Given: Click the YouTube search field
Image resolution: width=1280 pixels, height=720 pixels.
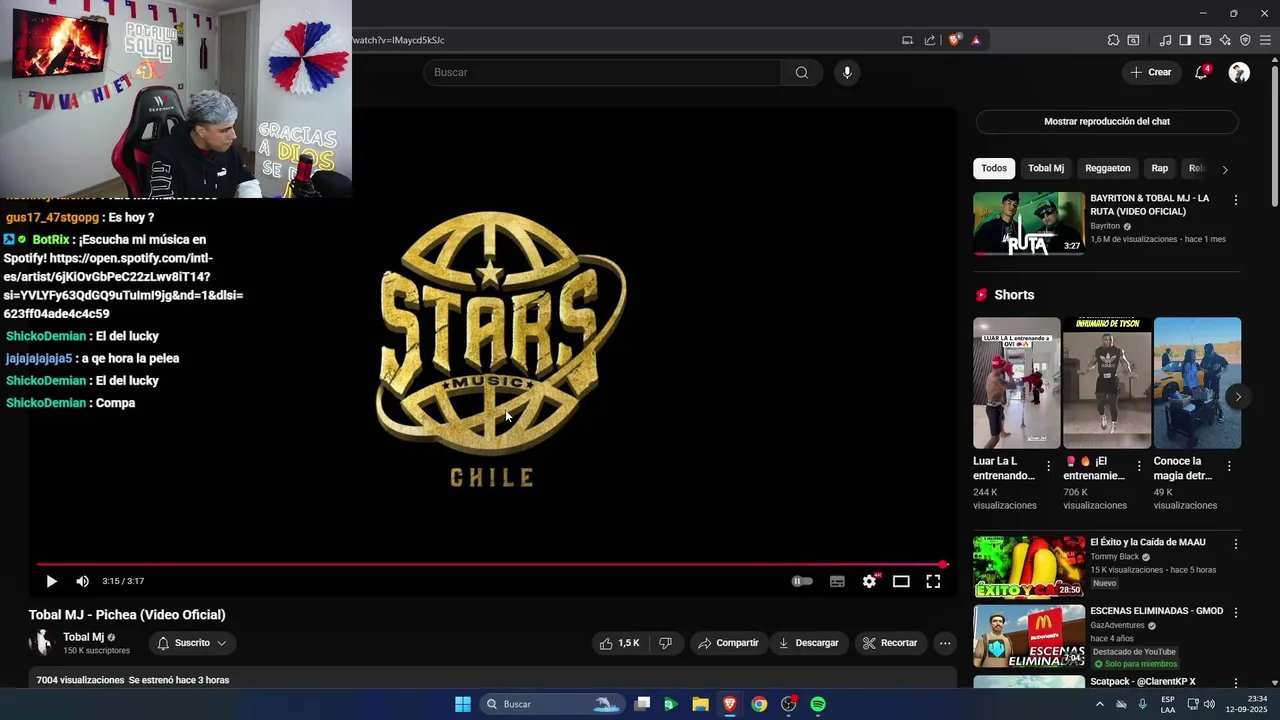Looking at the screenshot, I should (x=602, y=72).
